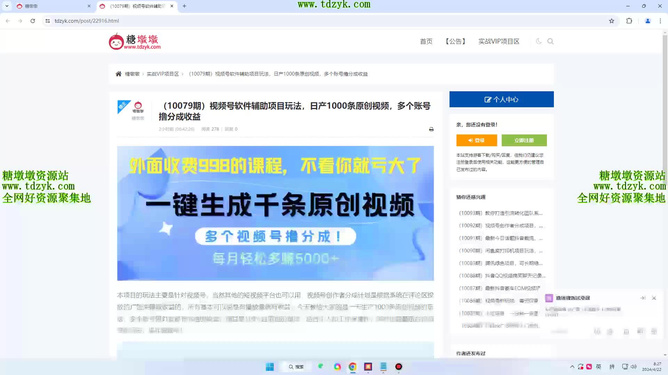This screenshot has width=668, height=375.
Task: Open the (10092期) sidebar article link
Action: point(501,225)
